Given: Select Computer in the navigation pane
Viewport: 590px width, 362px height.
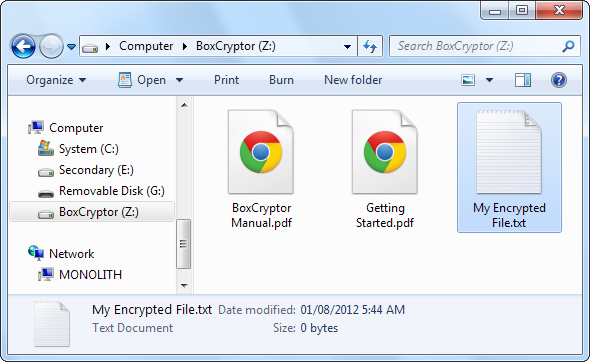Looking at the screenshot, I should tap(76, 128).
